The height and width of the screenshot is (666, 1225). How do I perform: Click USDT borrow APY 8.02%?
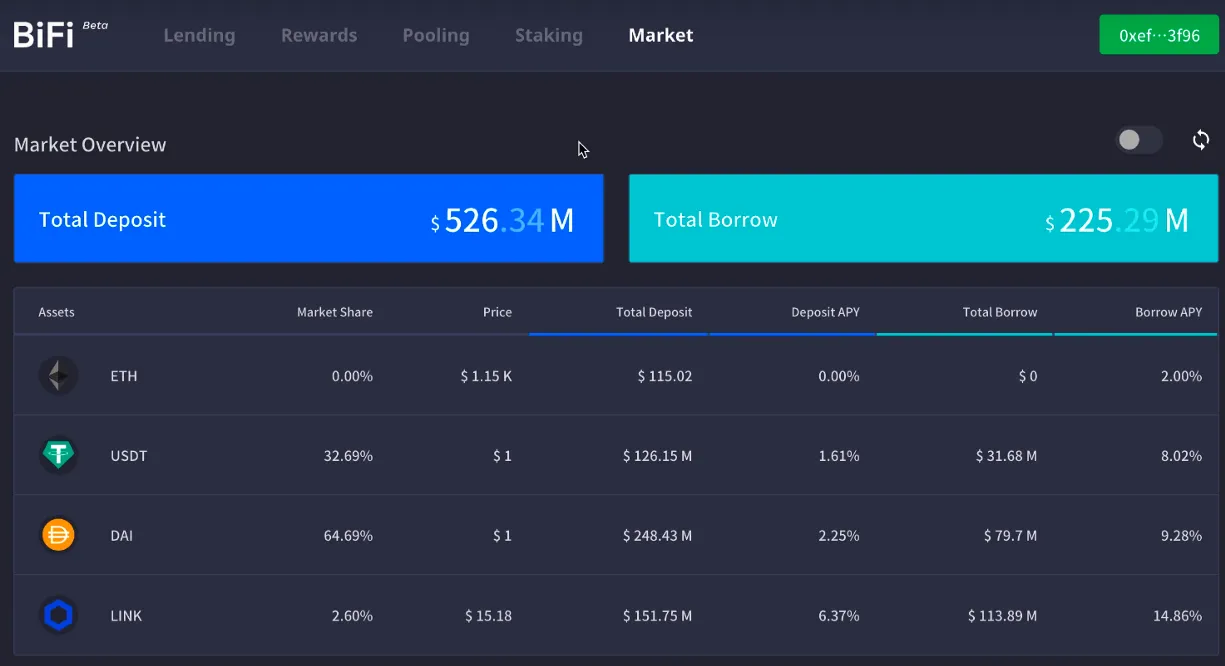coord(1181,456)
